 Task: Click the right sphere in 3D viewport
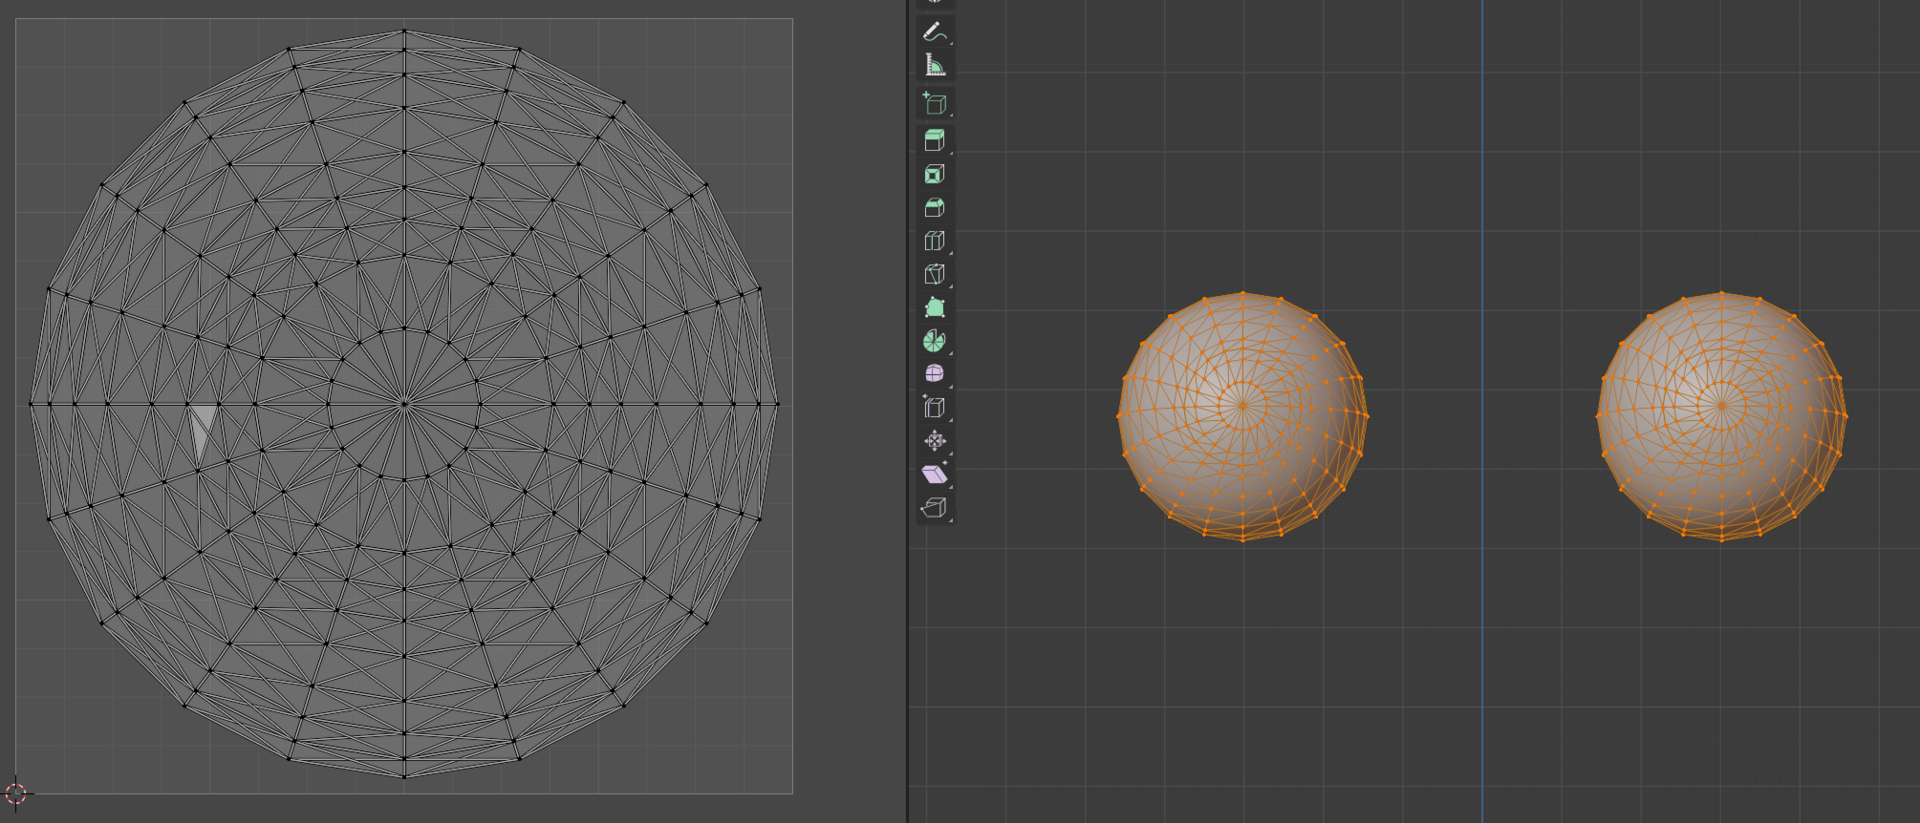tap(1721, 416)
